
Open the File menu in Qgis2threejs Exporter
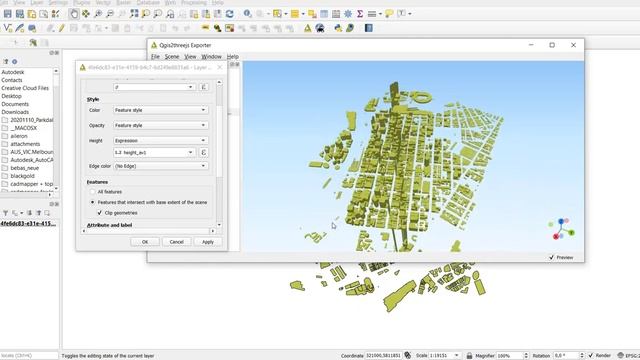tap(155, 57)
